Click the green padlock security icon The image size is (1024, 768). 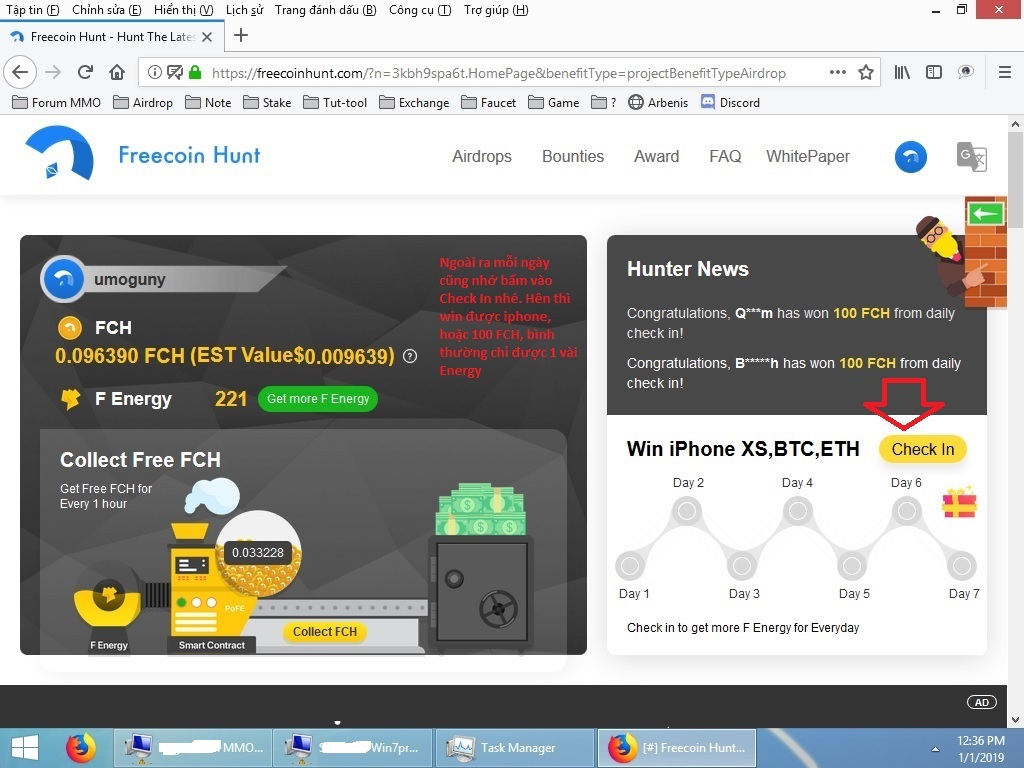point(195,72)
